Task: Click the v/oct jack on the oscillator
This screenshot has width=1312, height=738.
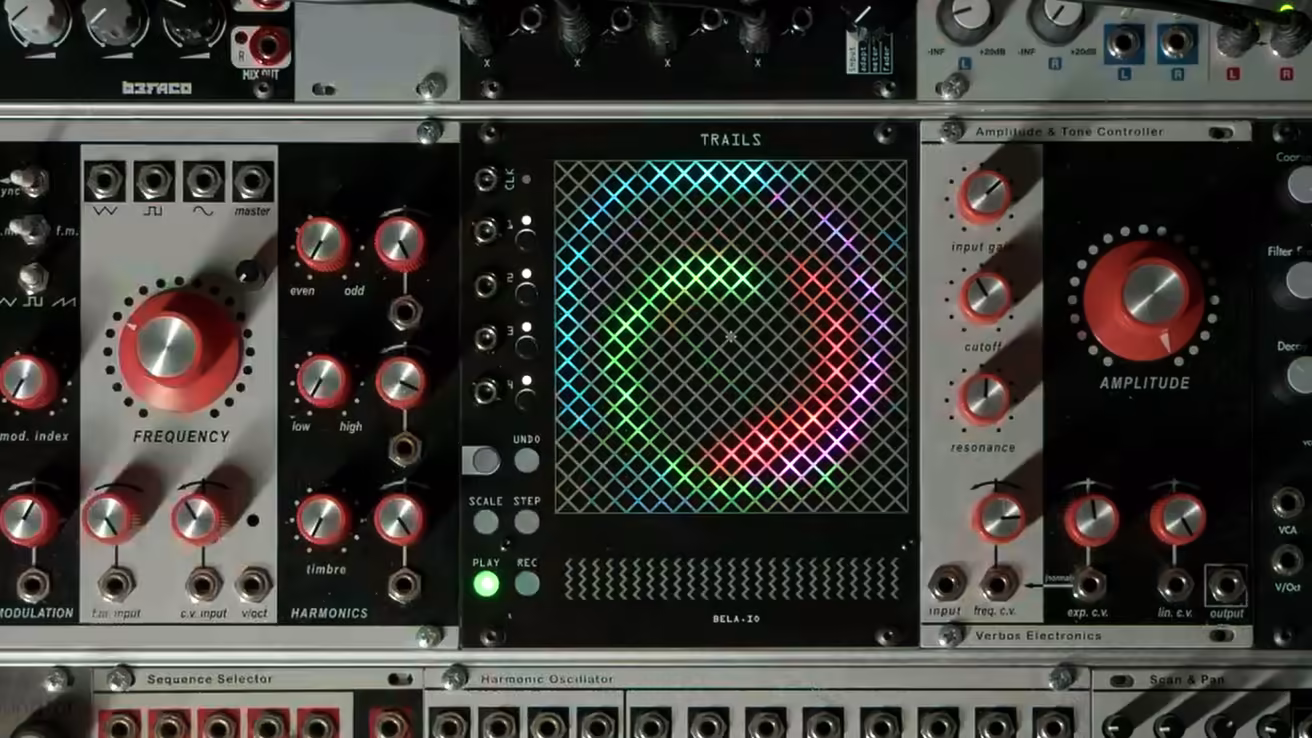Action: coord(254,584)
